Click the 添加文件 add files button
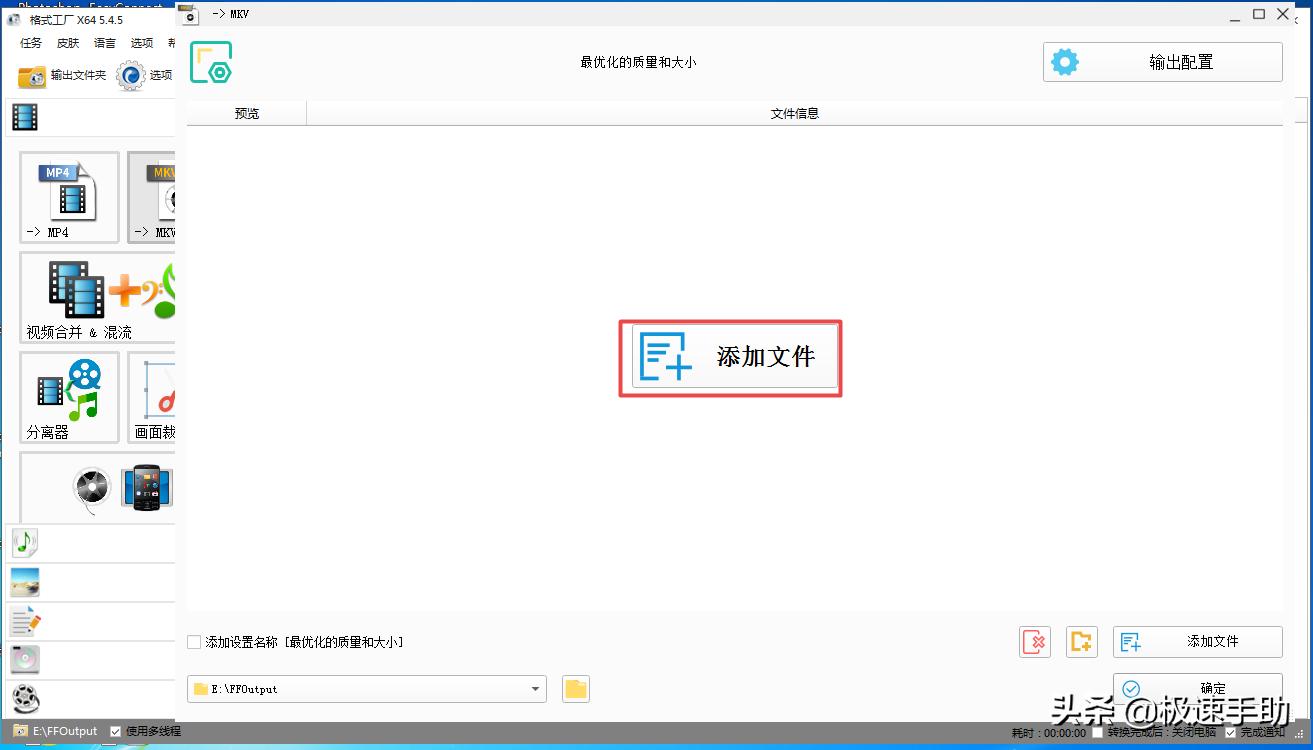The width and height of the screenshot is (1313, 750). [x=1197, y=642]
